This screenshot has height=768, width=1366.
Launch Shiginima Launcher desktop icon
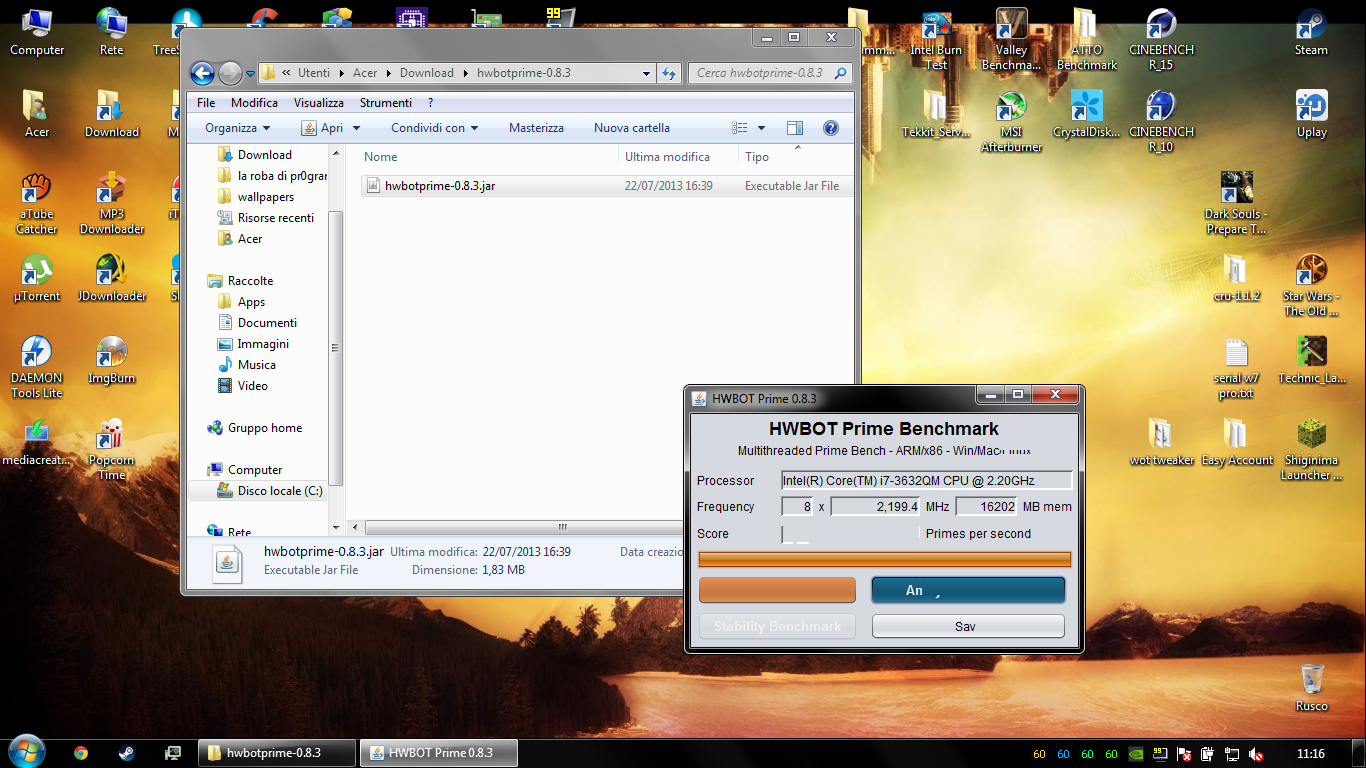[1311, 450]
